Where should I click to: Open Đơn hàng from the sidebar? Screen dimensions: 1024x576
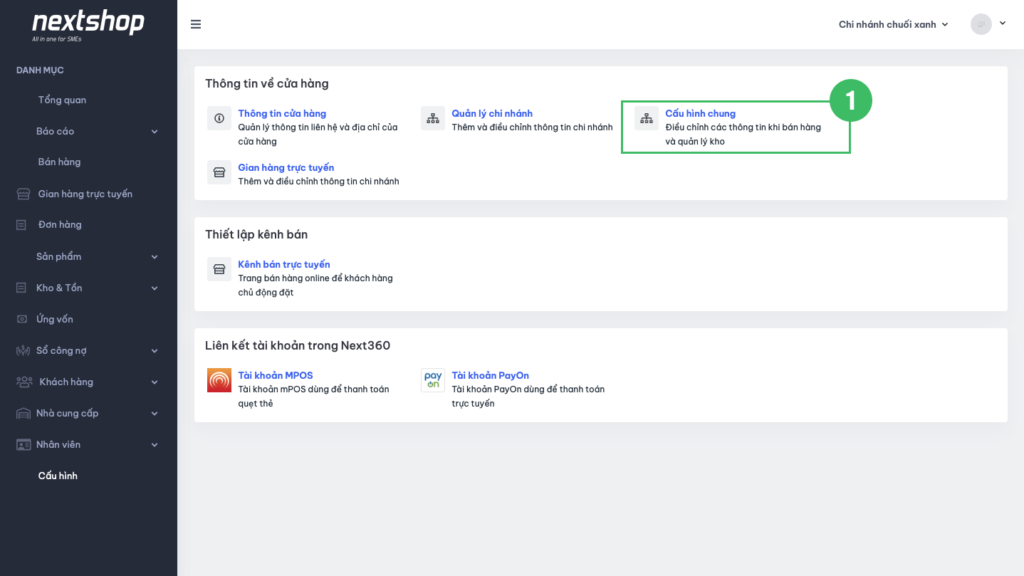(x=60, y=225)
